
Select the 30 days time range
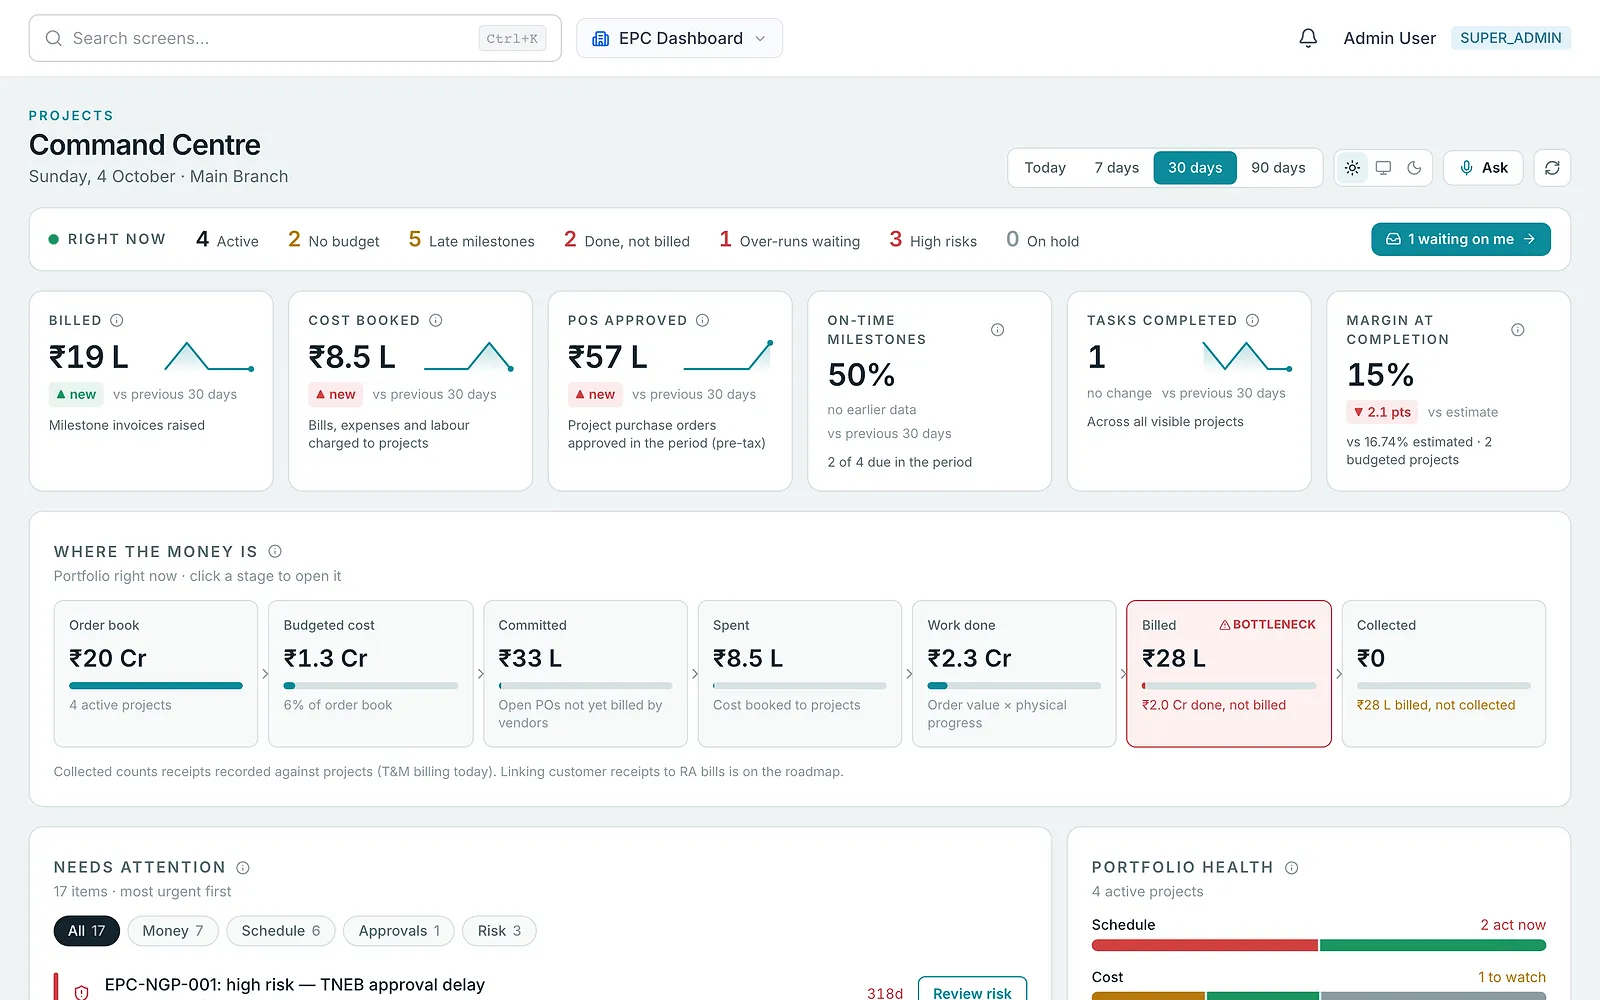[x=1195, y=168]
